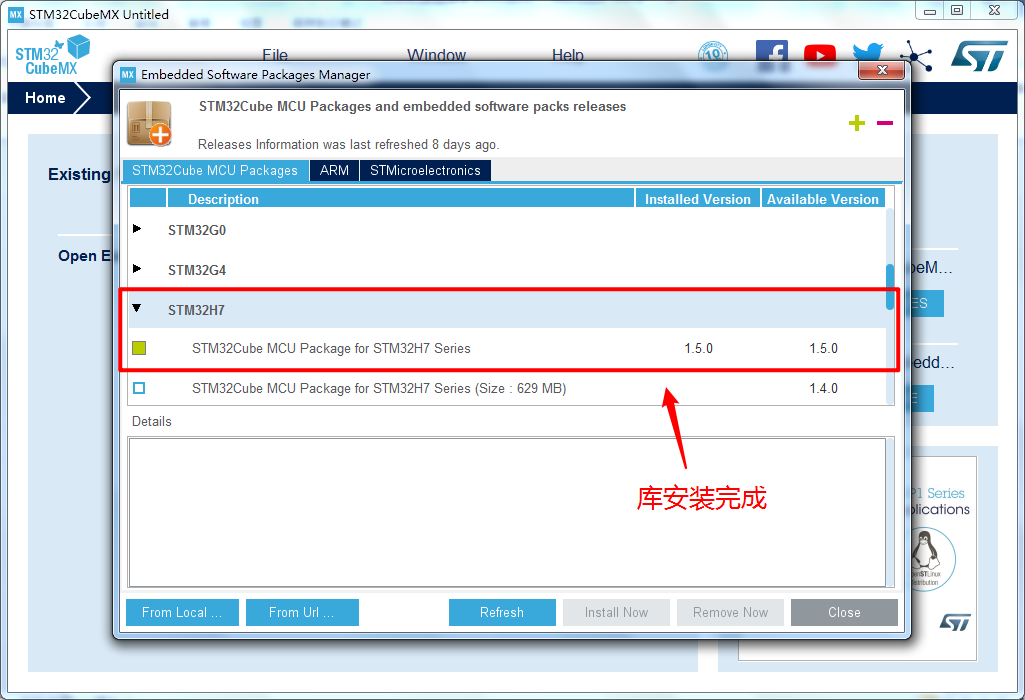
Task: Open the YouTube icon link
Action: (x=819, y=56)
